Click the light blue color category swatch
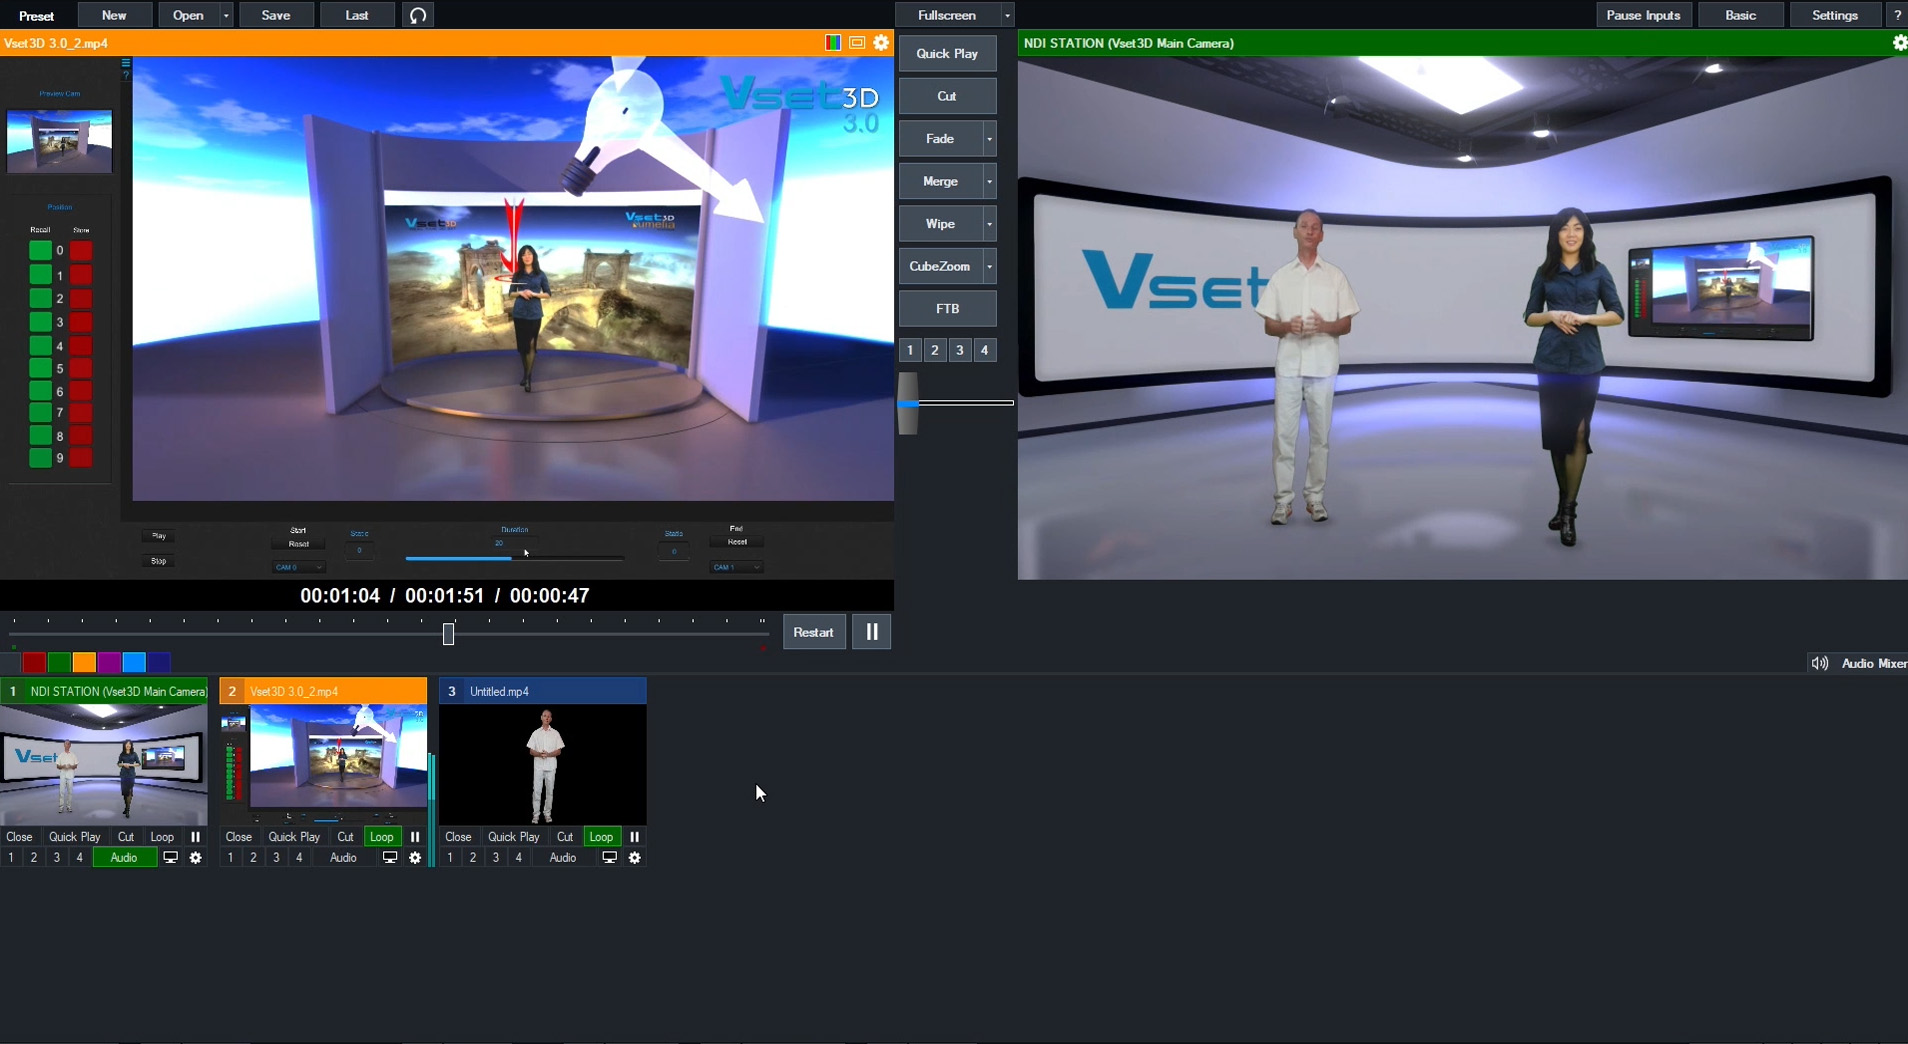Viewport: 1908px width, 1044px height. pos(134,662)
